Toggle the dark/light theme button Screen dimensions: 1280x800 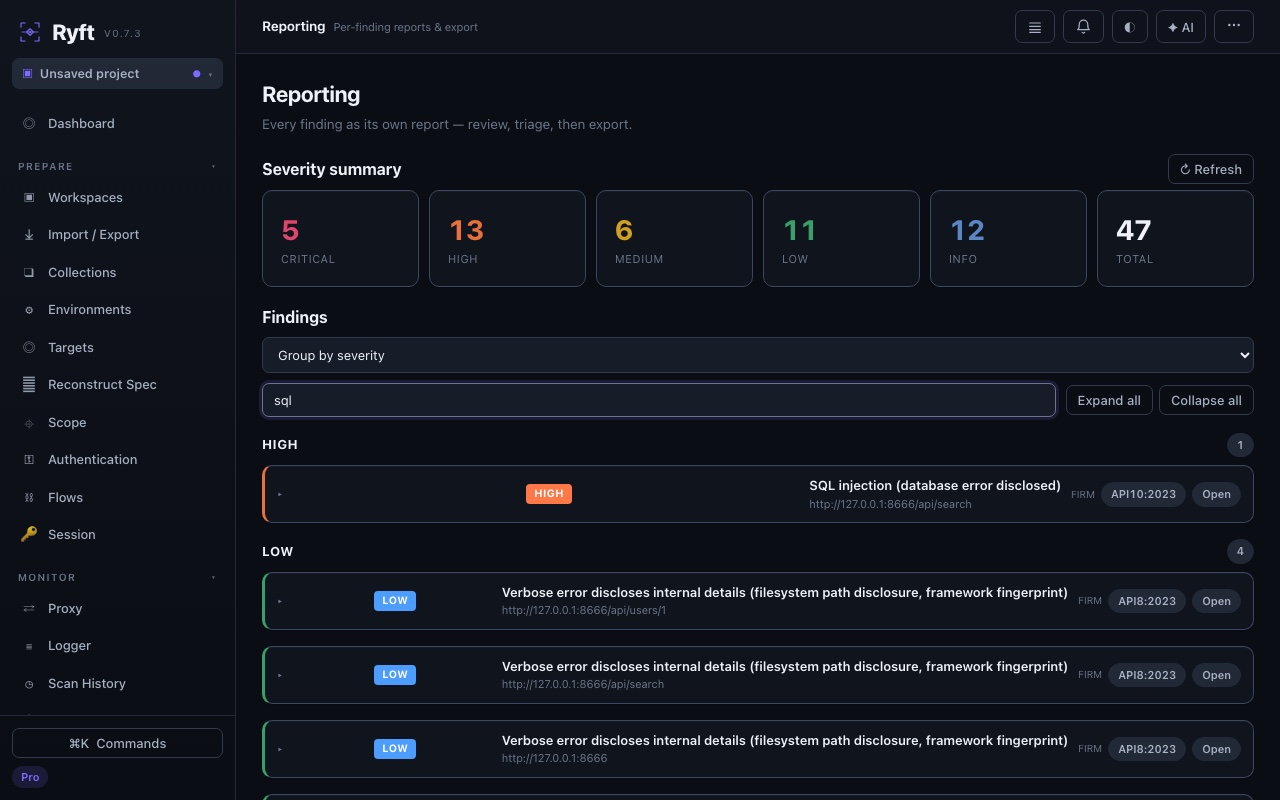tap(1129, 27)
